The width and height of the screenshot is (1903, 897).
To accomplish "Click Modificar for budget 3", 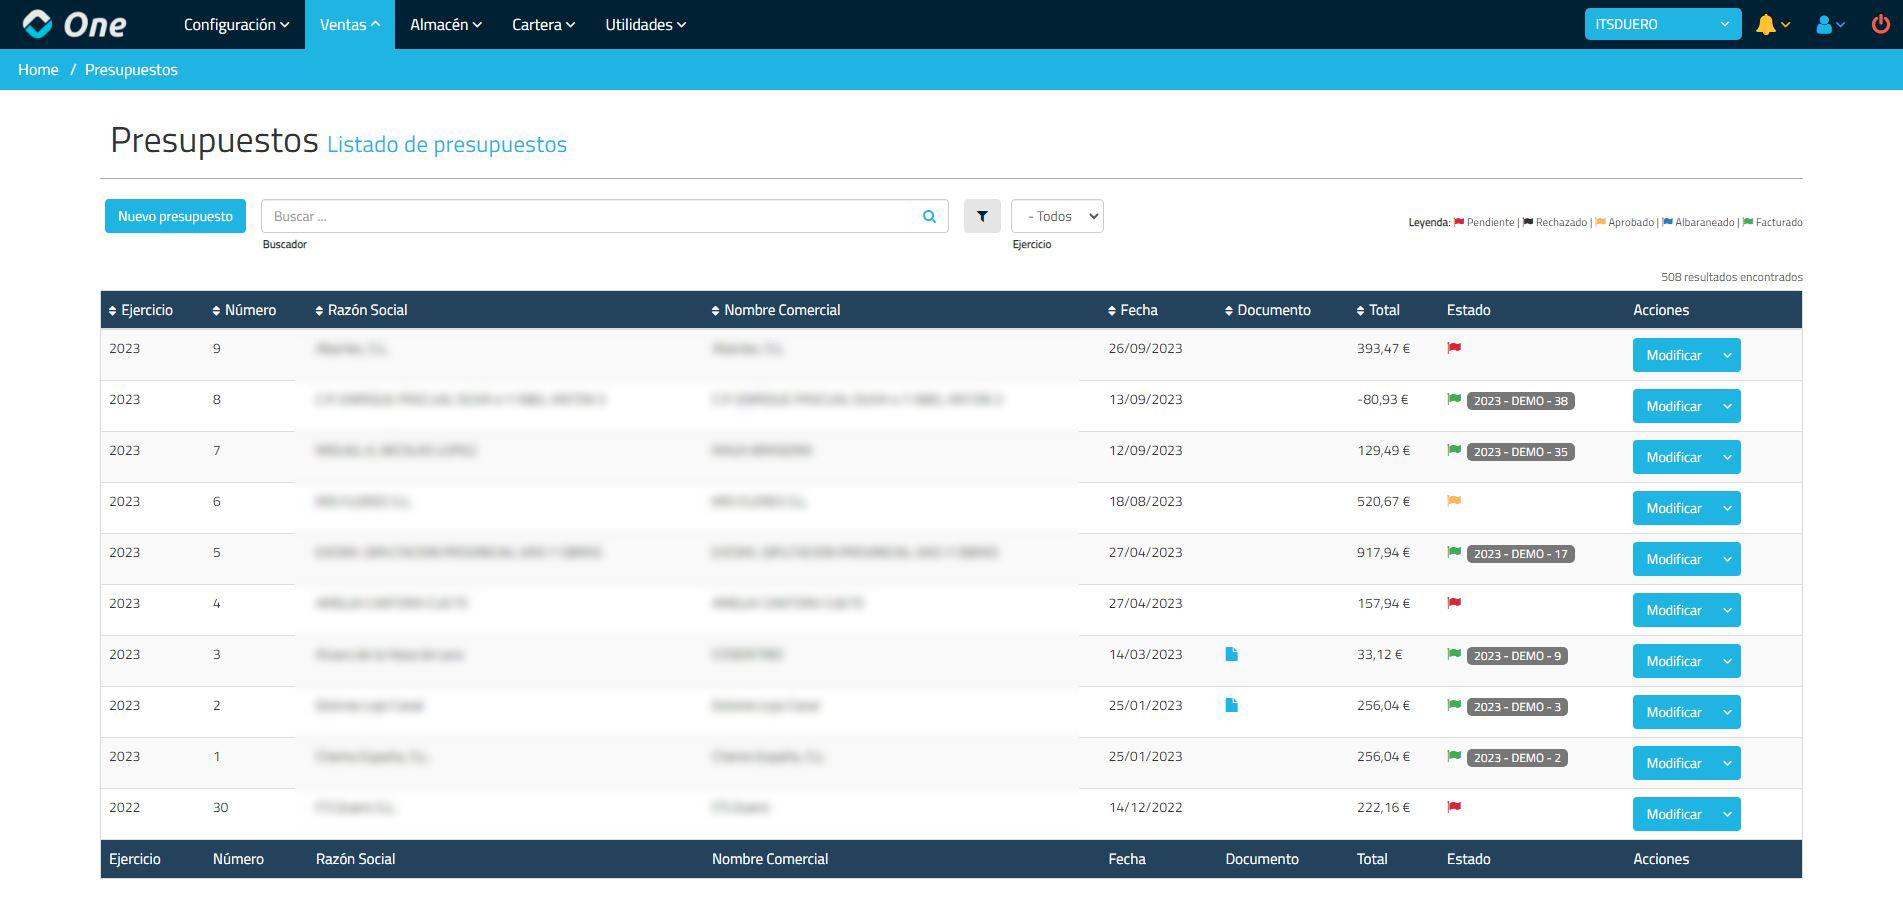I will pos(1673,661).
